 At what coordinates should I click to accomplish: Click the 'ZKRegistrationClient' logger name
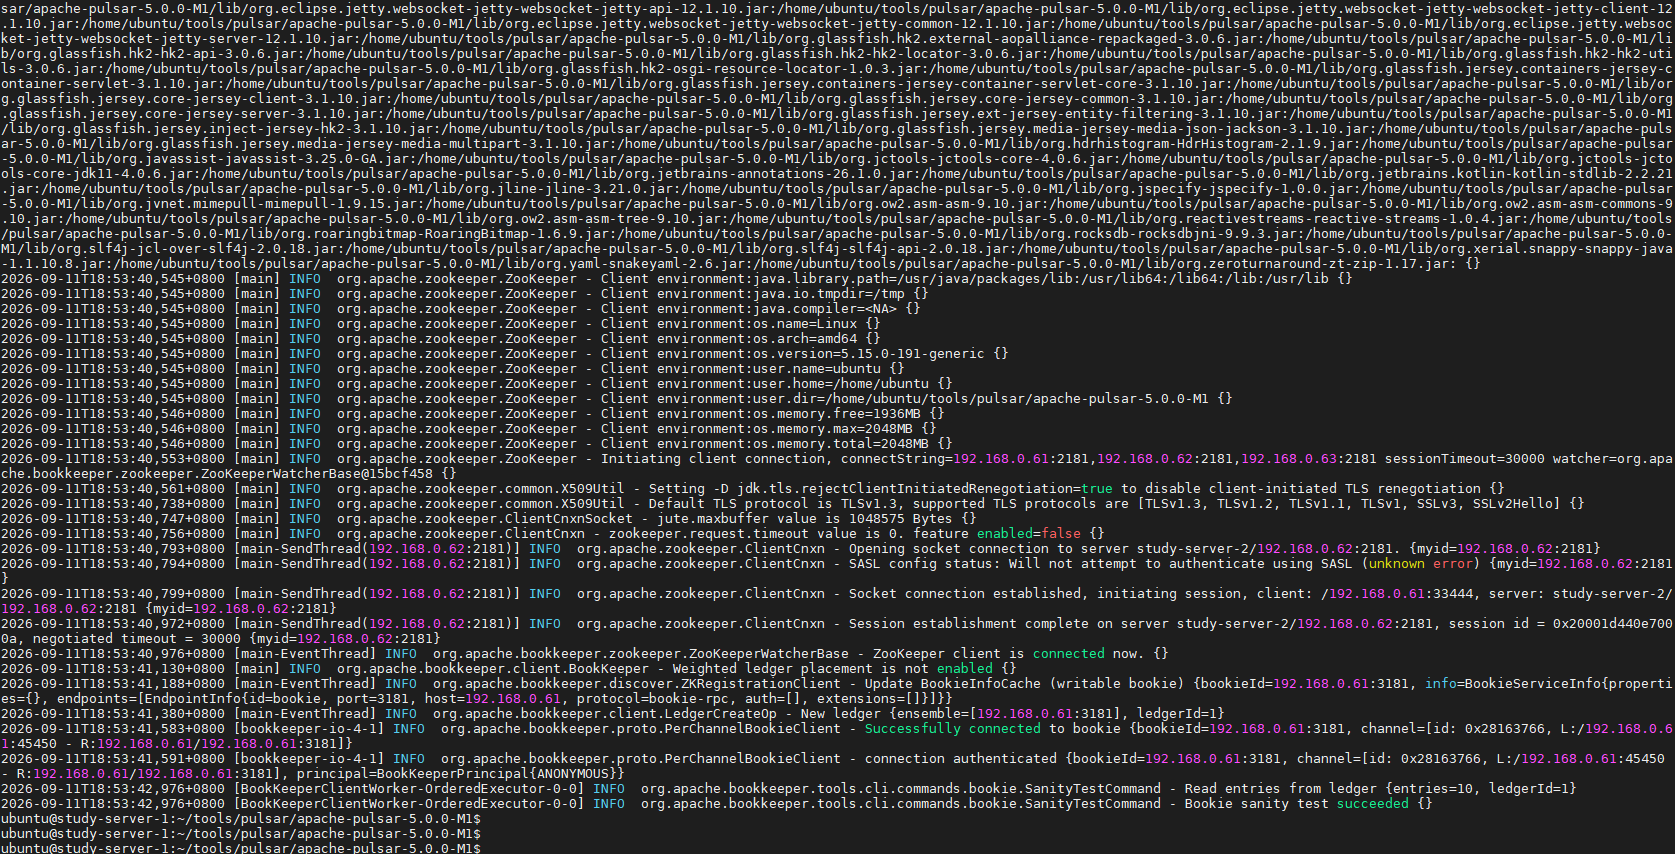[x=761, y=684]
